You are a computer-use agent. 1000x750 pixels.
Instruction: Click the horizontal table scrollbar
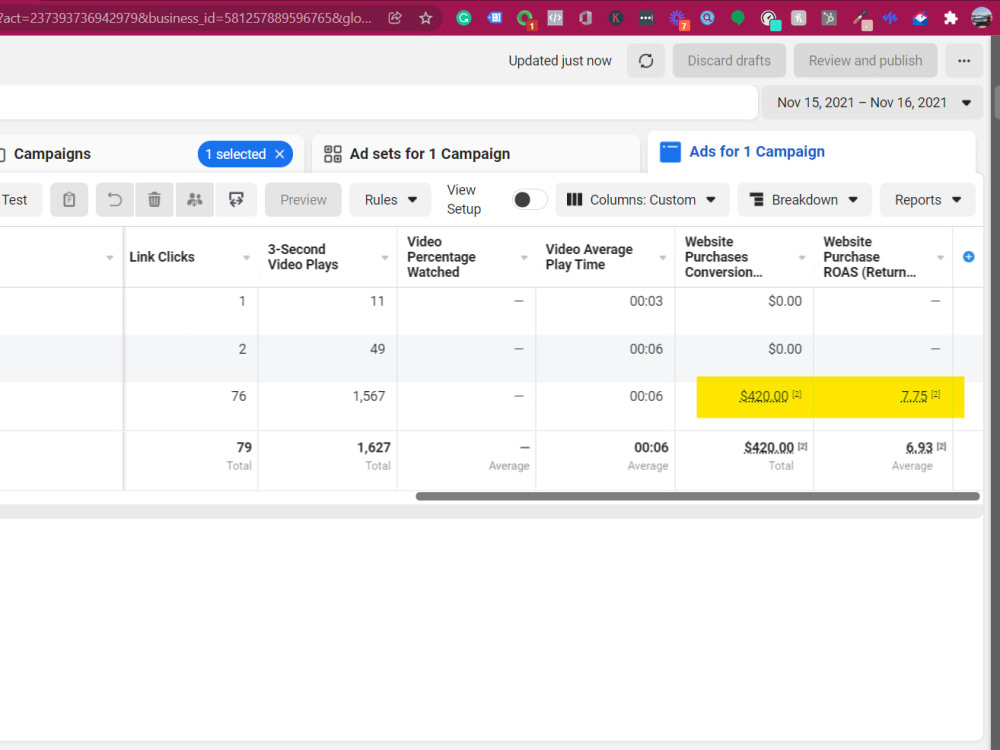[697, 496]
